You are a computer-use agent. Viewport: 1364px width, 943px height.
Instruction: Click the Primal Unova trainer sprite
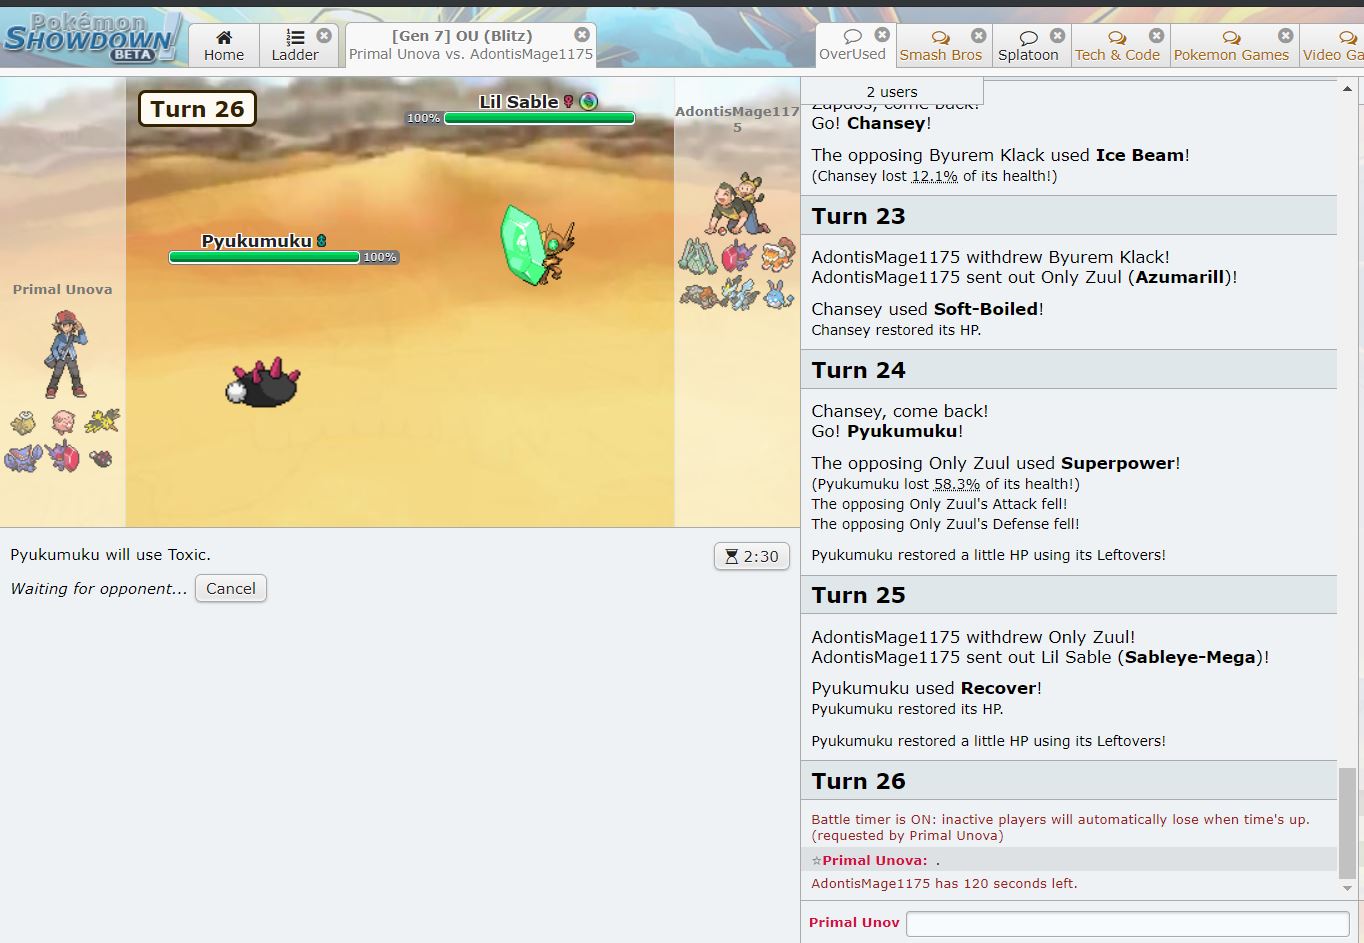(x=65, y=354)
